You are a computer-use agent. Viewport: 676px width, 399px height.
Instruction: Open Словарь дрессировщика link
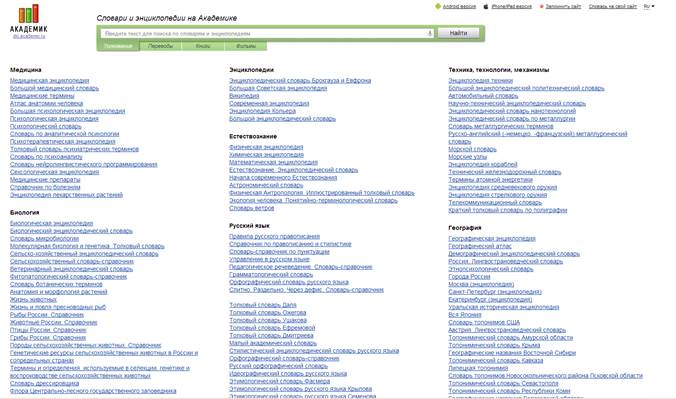point(44,383)
